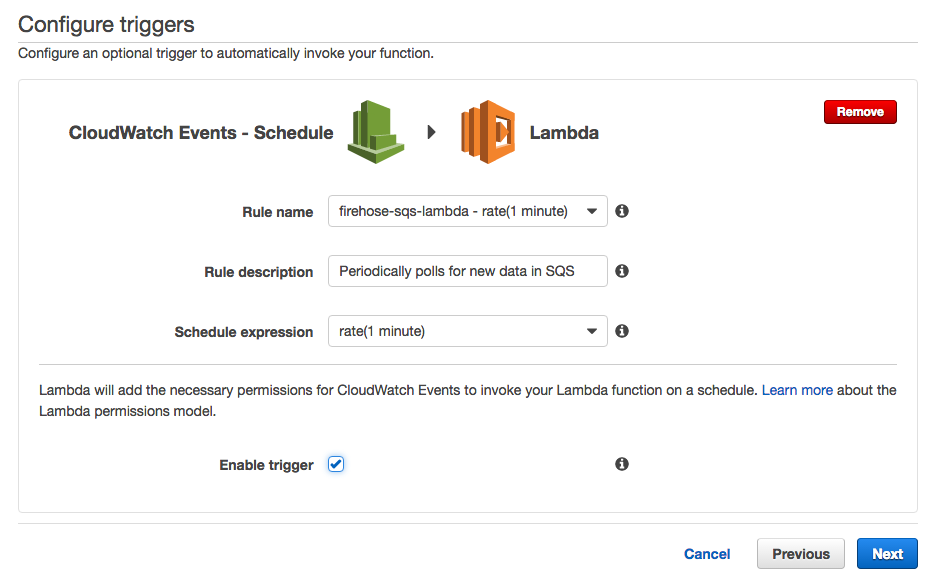Click the green CloudWatch Events icon
This screenshot has width=936, height=586.
pyautogui.click(x=376, y=132)
